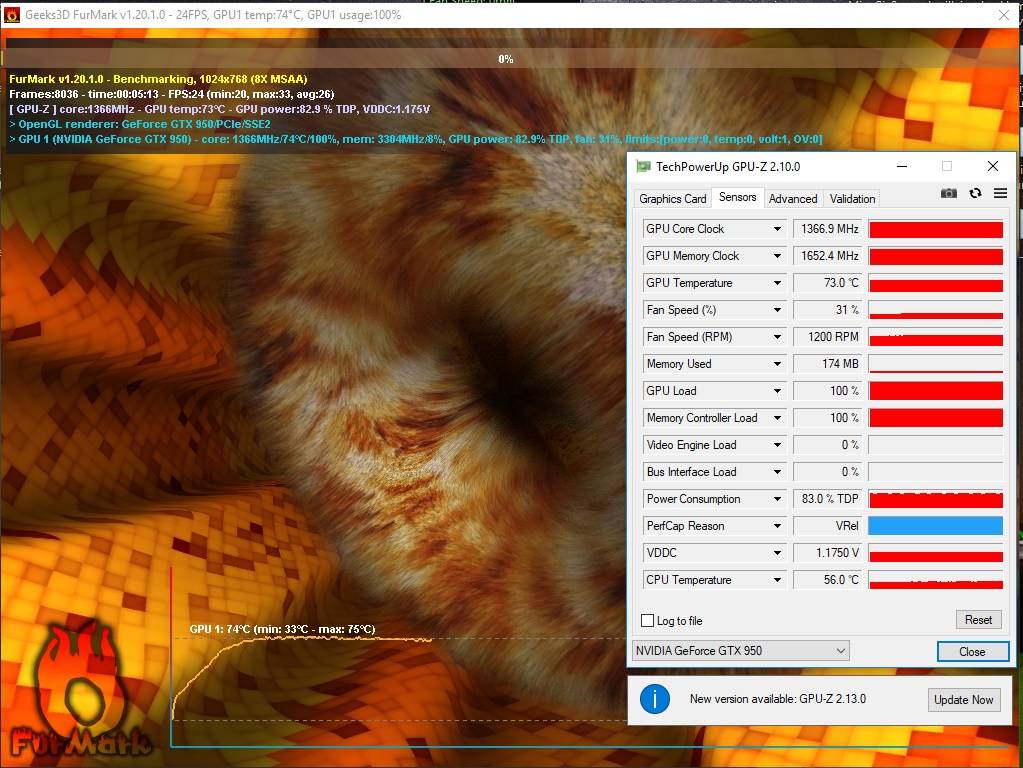Click the GPU 1 temperature graph label

pyautogui.click(x=282, y=629)
